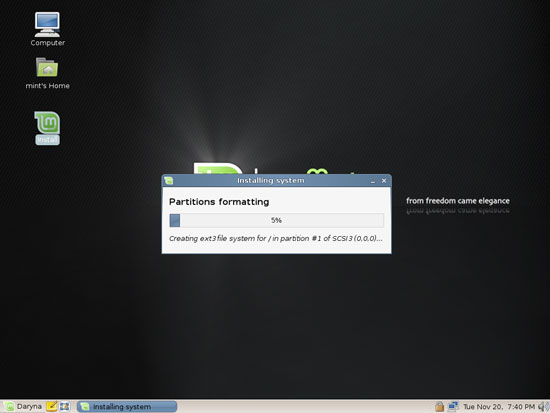The height and width of the screenshot is (413, 550).
Task: Click the Partitions formatting heading
Action: coord(219,202)
